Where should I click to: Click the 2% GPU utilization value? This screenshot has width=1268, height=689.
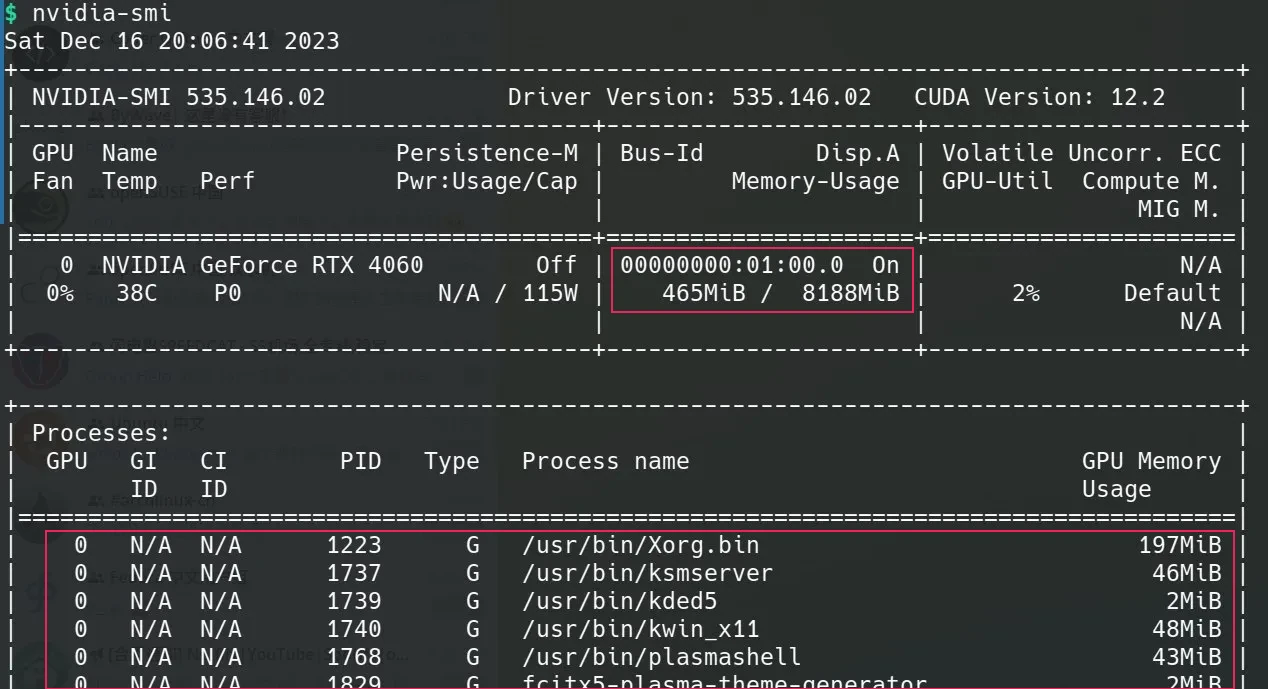(1025, 293)
